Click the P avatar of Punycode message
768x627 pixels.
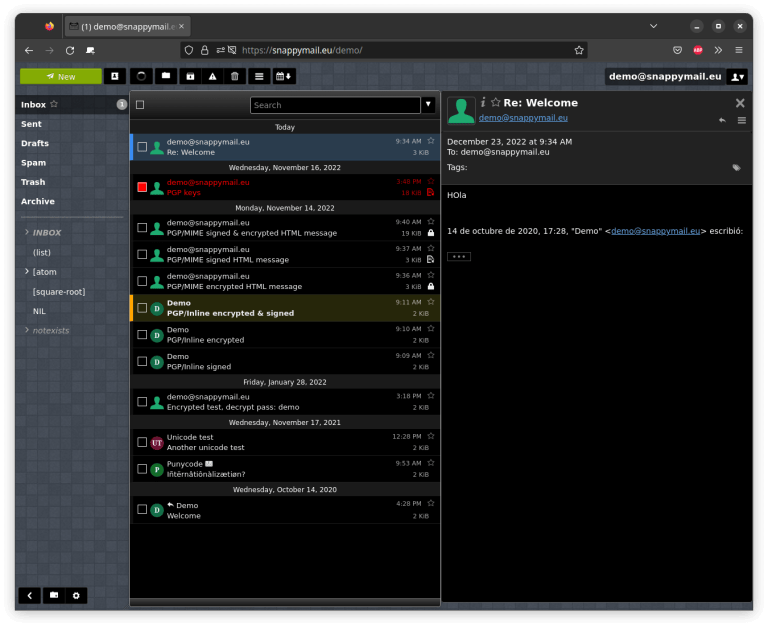click(x=157, y=469)
